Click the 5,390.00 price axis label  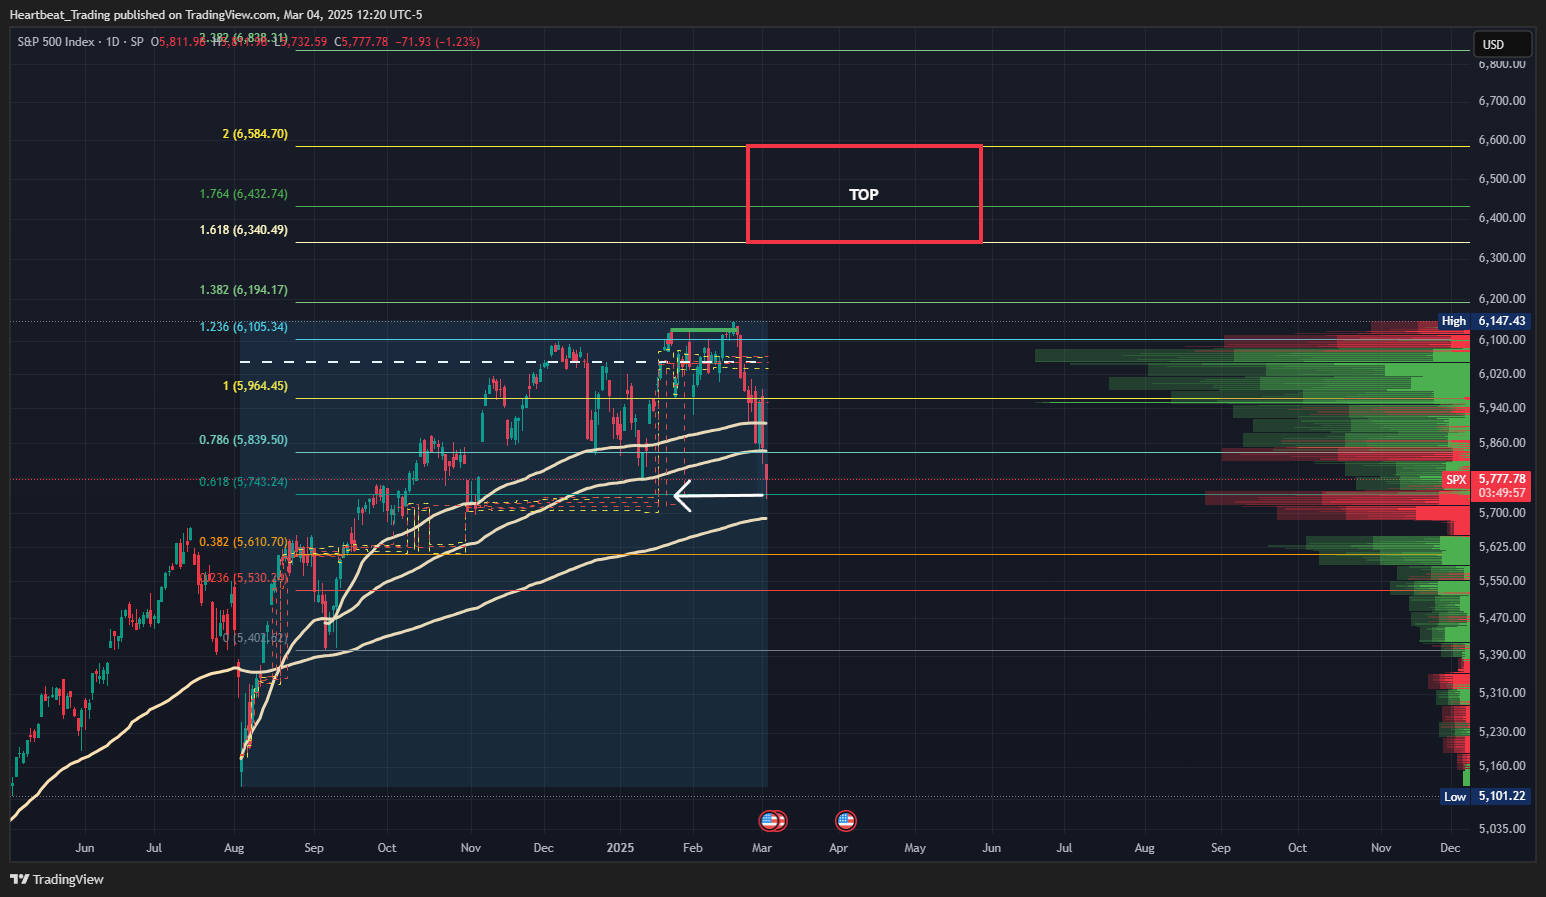coord(1502,655)
